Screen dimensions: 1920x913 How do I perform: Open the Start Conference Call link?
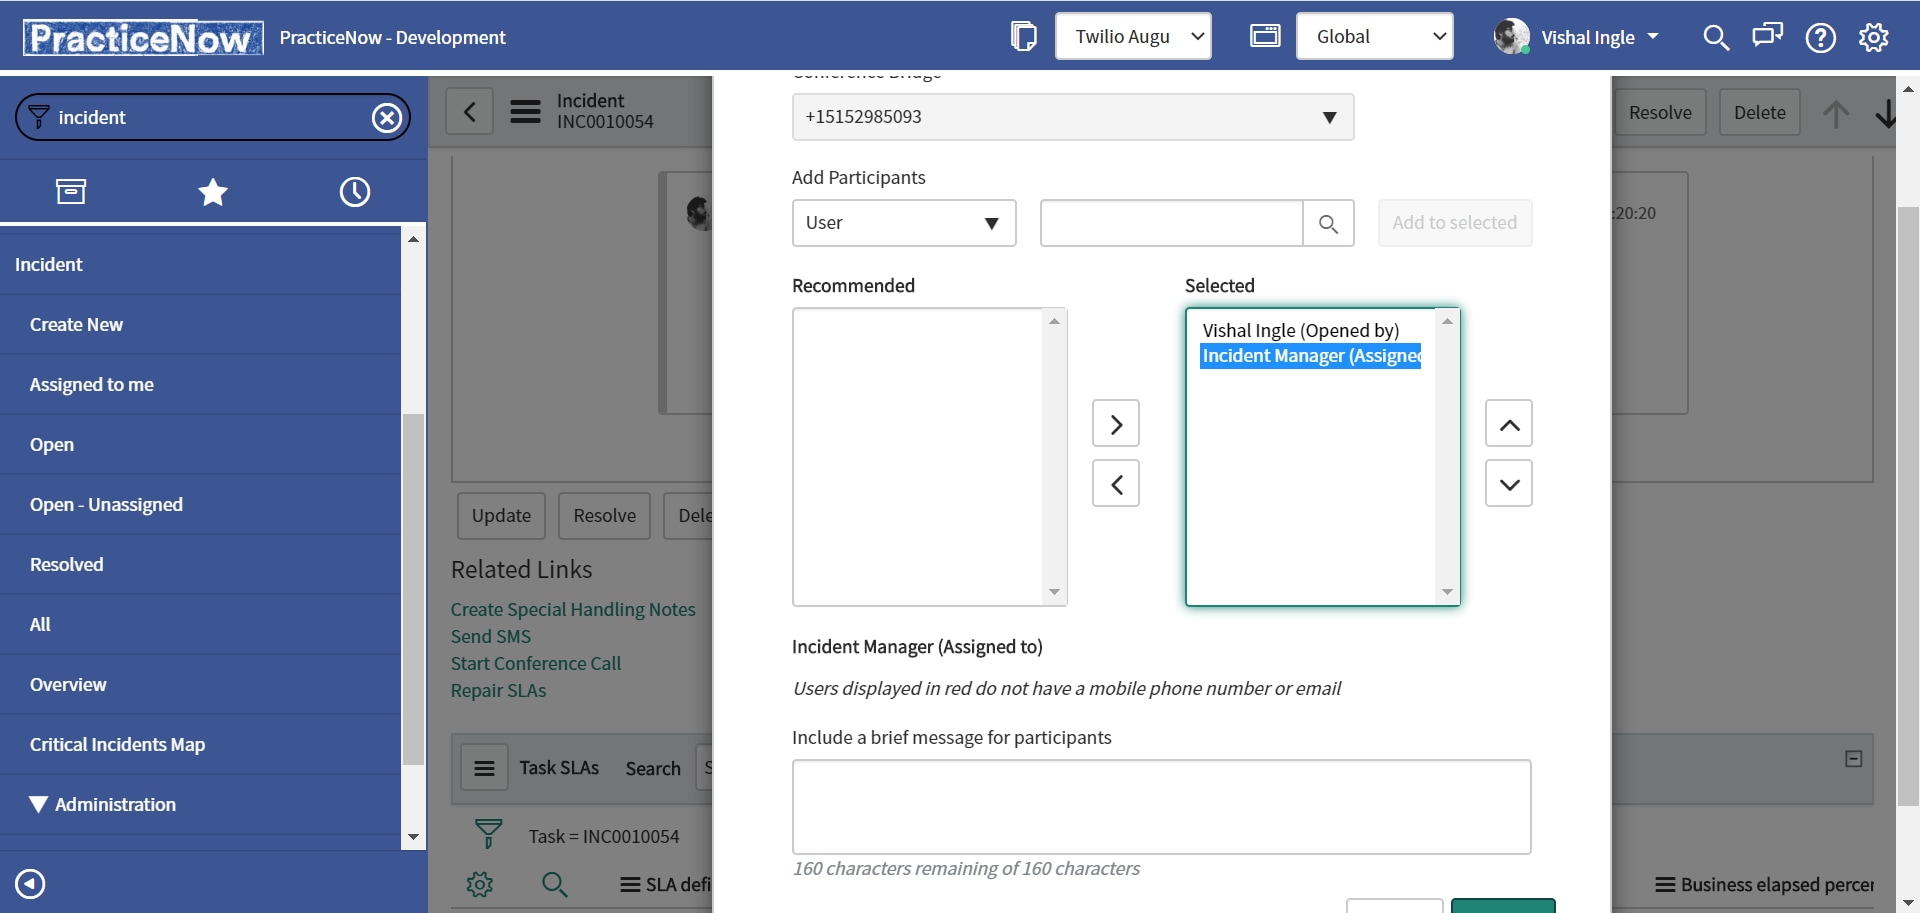pyautogui.click(x=536, y=663)
